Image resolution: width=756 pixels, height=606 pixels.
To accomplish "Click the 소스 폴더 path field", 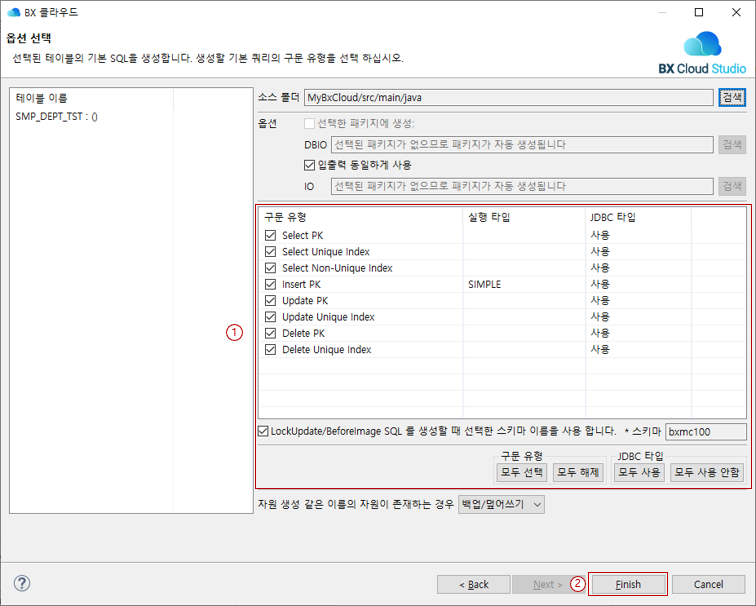I will tap(508, 98).
